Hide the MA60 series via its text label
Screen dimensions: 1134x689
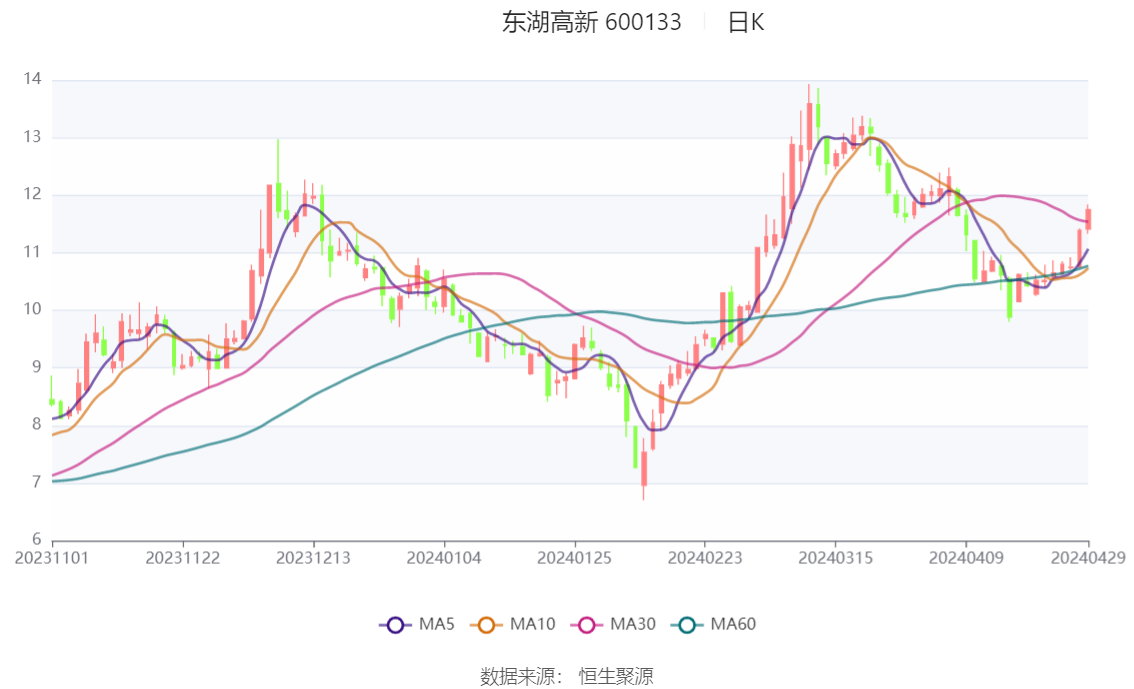point(733,625)
